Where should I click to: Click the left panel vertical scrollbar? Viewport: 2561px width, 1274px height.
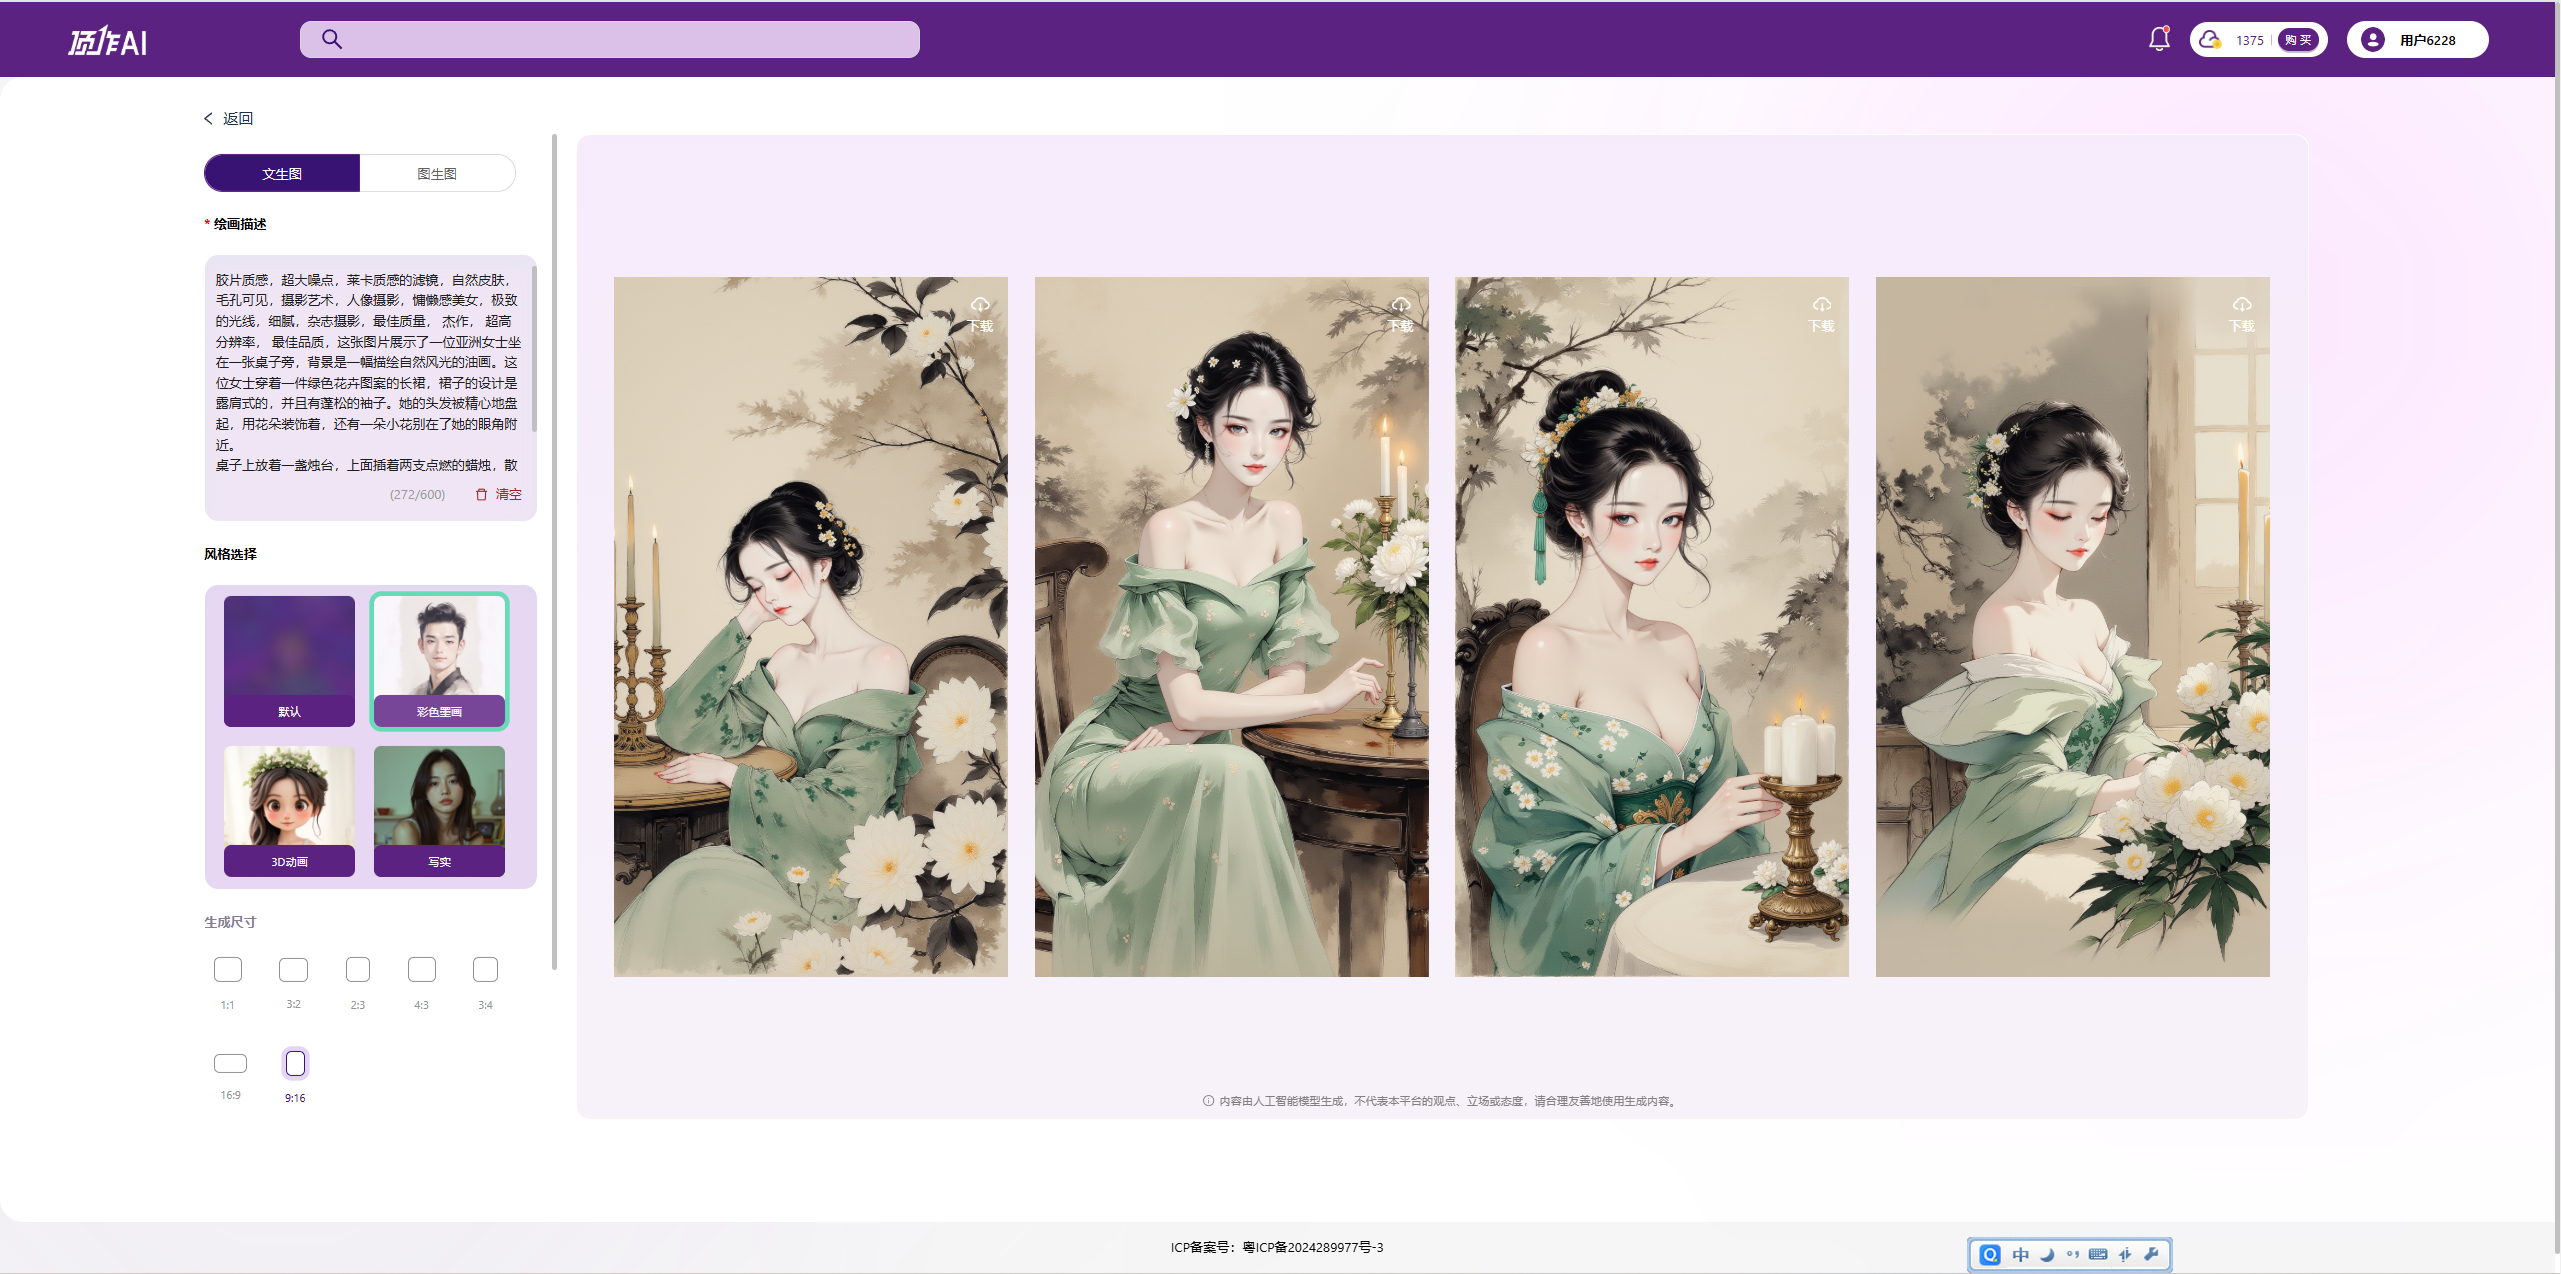click(x=555, y=550)
